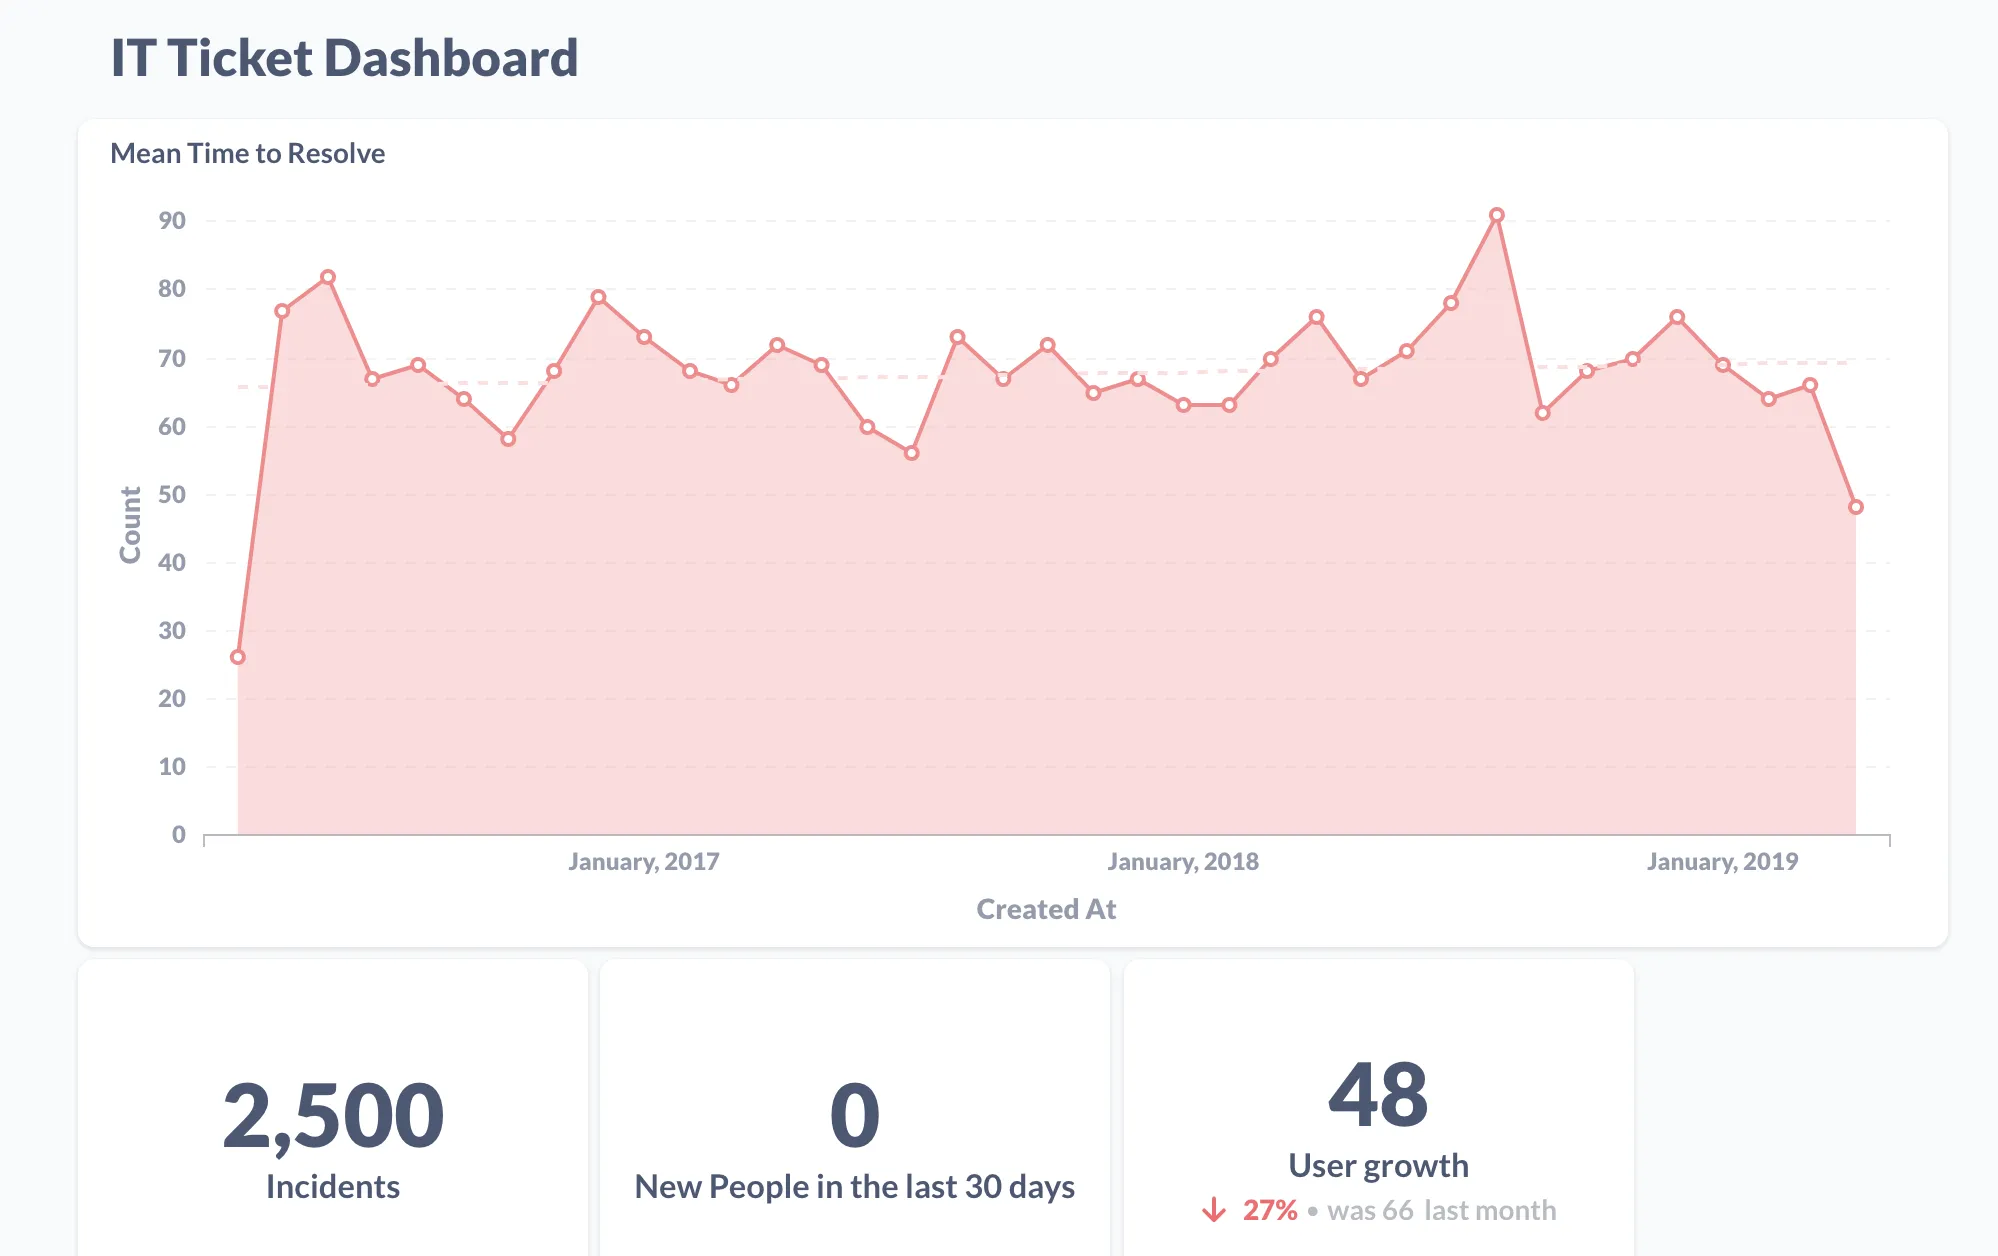Click the last data point near 48

coord(1855,507)
